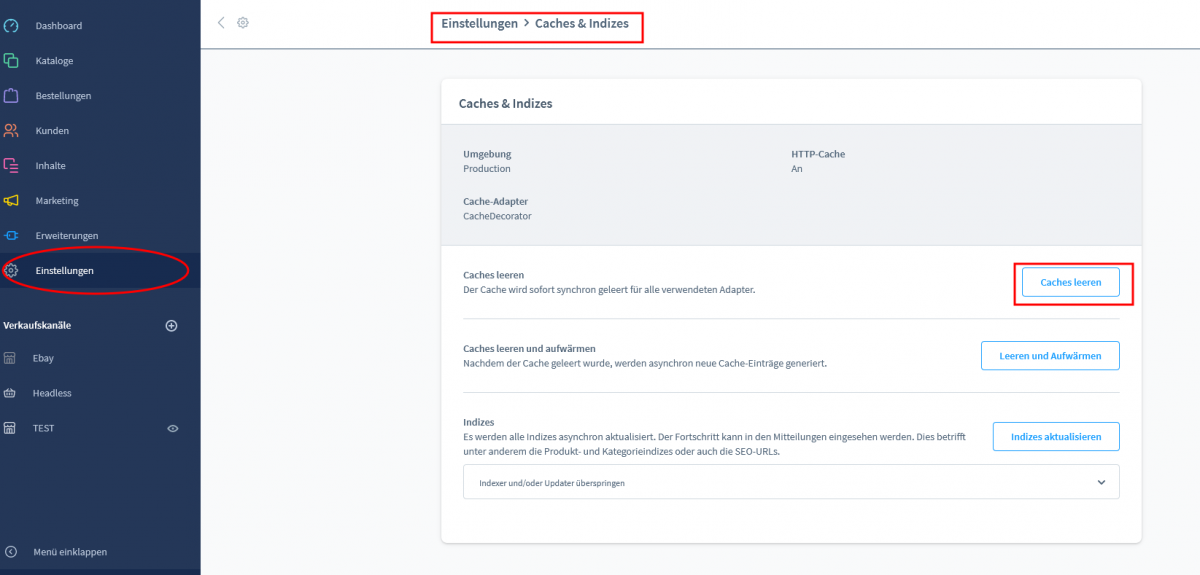Click the Erweiterungen plug icon
Screen dimensions: 1200x575
(11, 236)
